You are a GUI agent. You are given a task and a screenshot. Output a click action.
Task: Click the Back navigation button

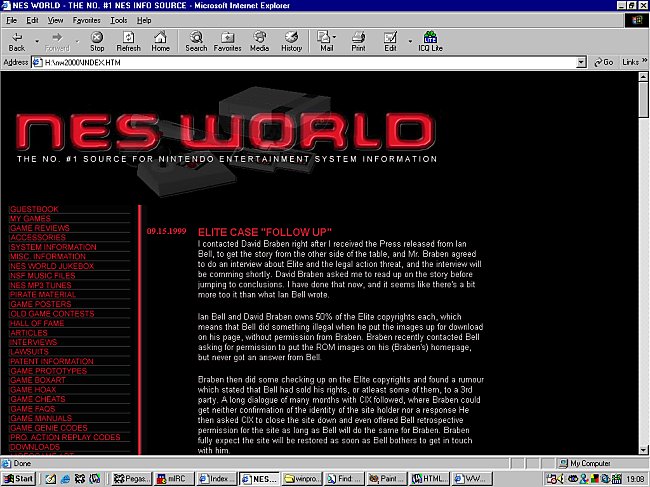tap(17, 41)
